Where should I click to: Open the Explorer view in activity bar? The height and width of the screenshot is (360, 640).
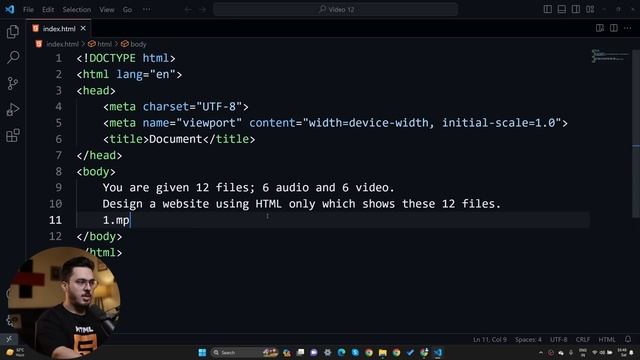click(13, 31)
